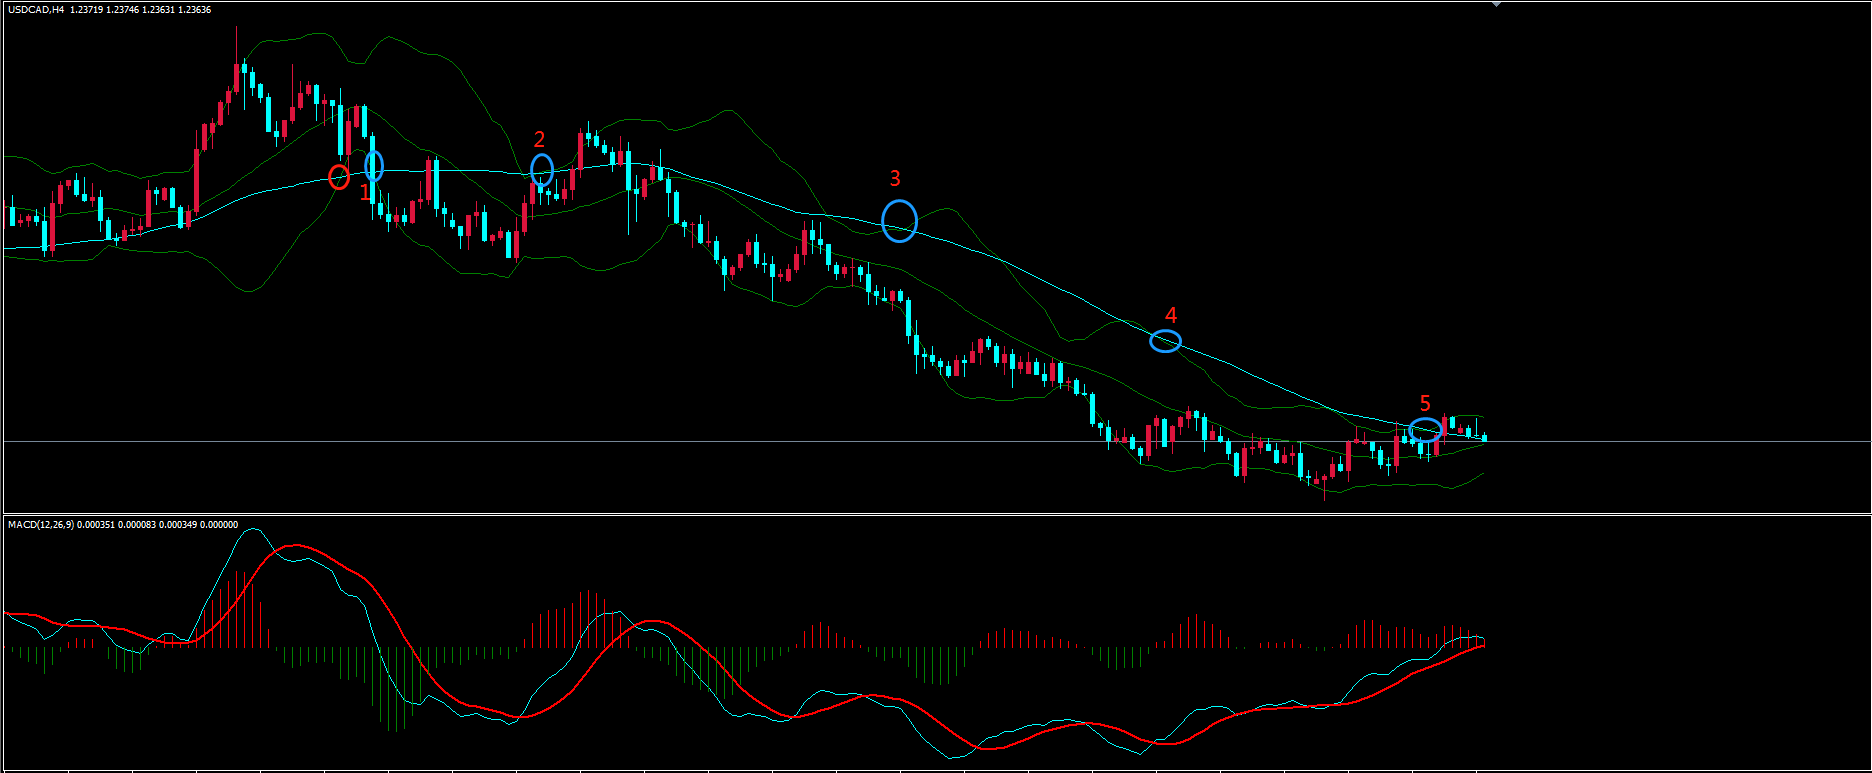The height and width of the screenshot is (773, 1872).
Task: Click the red number 3 text label
Action: (x=895, y=178)
